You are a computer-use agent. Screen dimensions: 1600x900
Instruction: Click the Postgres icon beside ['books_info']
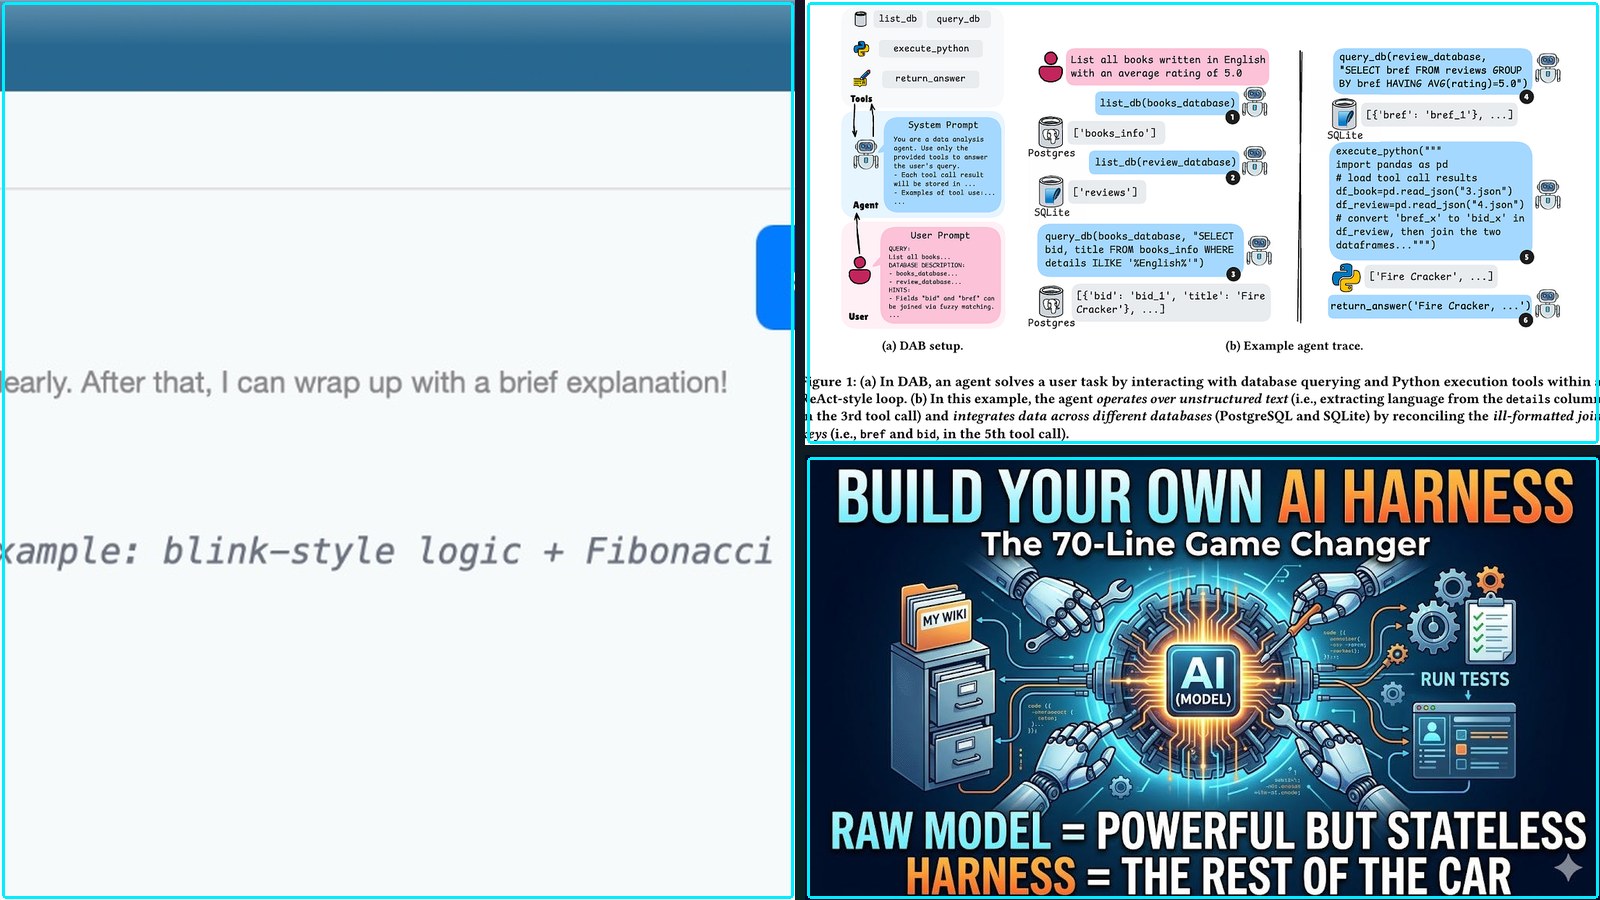pos(1050,132)
